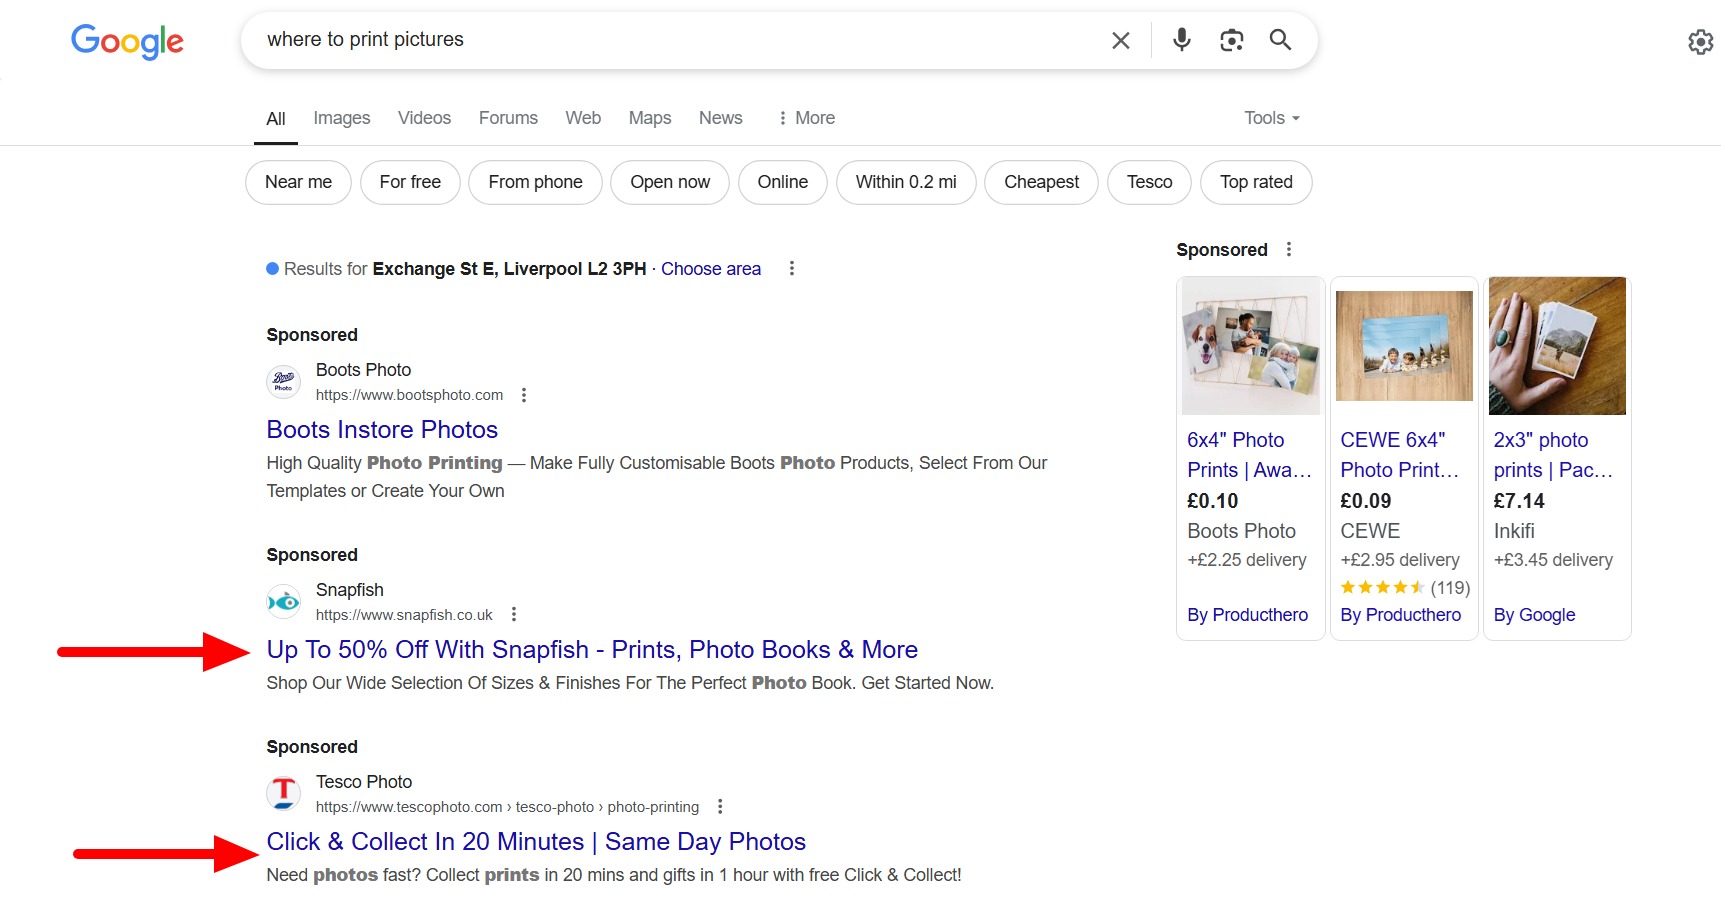
Task: Switch to the News tab
Action: pos(721,118)
